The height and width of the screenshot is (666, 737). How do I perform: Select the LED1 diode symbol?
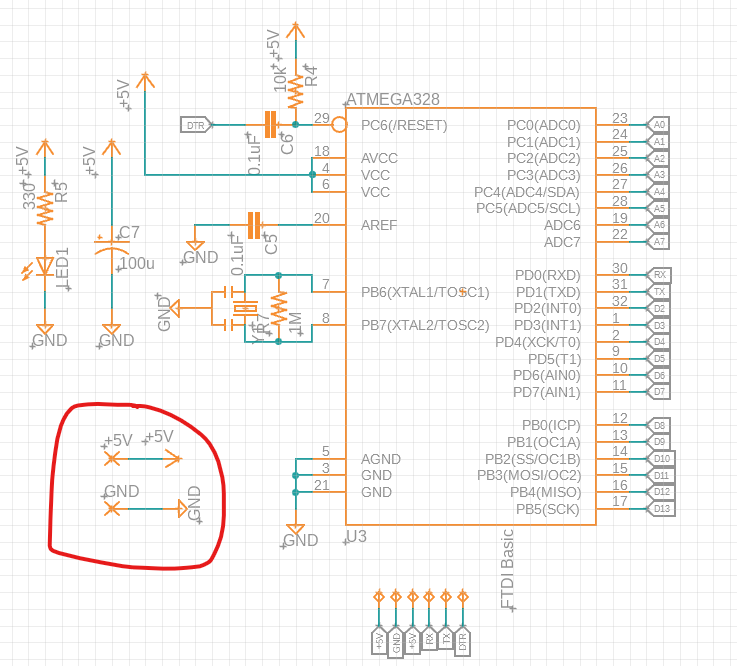44,267
